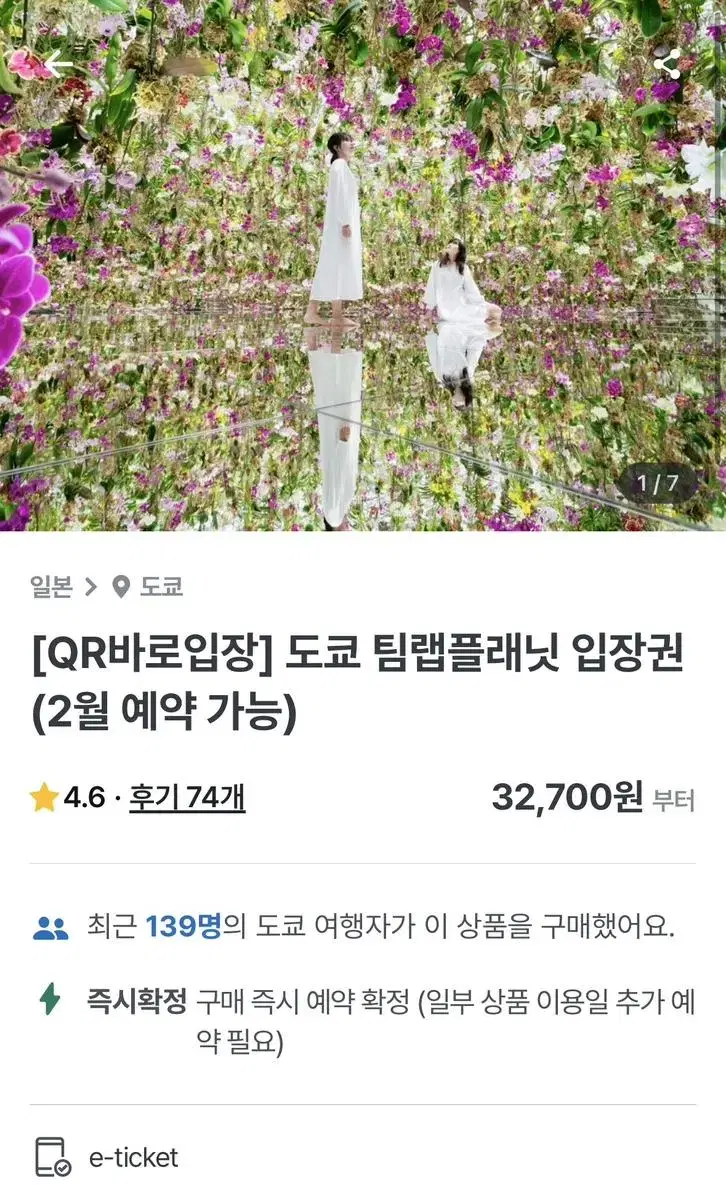Open the 후기 74개 reviews link
This screenshot has width=726, height=1200.
[x=187, y=798]
